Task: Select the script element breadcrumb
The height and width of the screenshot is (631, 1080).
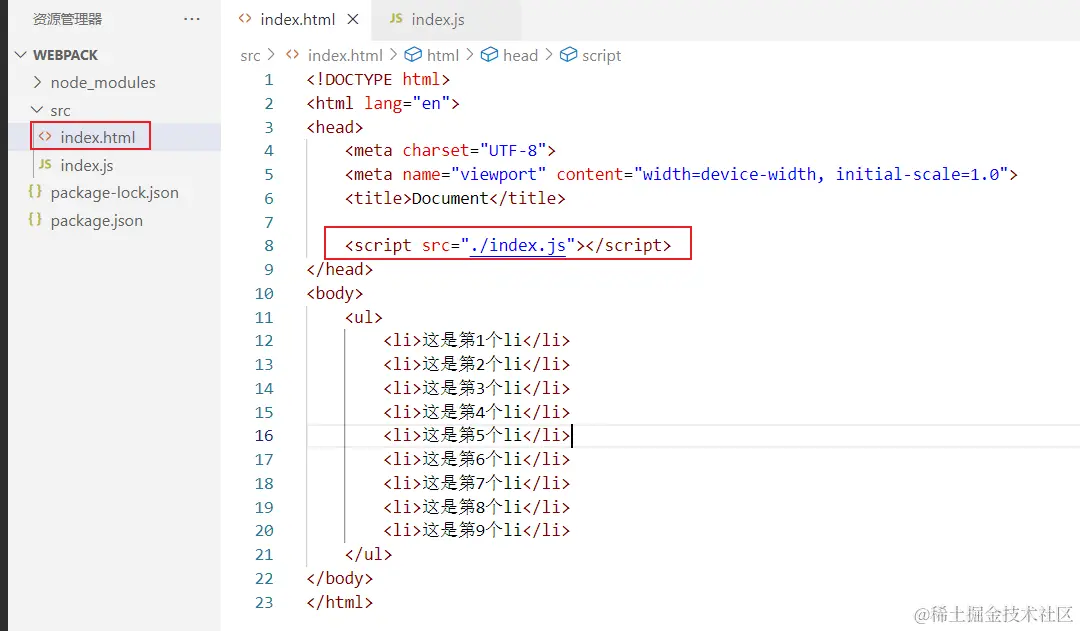Action: coord(601,56)
